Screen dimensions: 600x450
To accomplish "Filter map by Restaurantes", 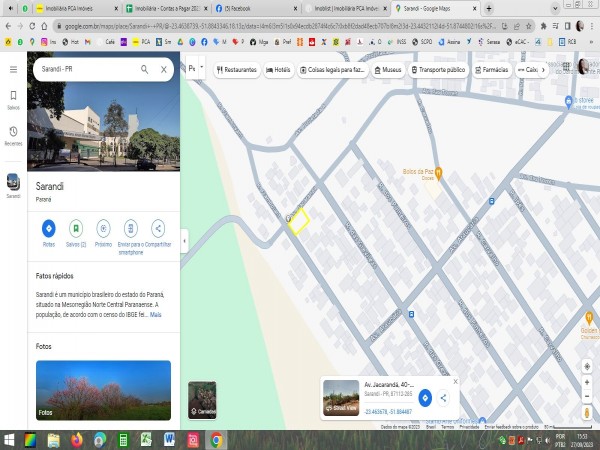I will (237, 70).
